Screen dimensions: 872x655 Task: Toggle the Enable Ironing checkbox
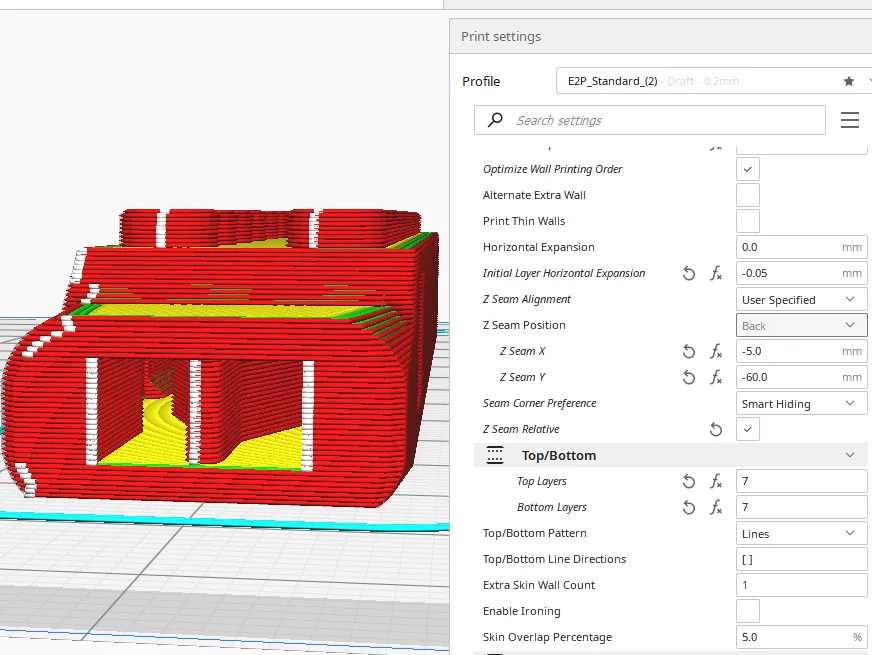pos(747,612)
